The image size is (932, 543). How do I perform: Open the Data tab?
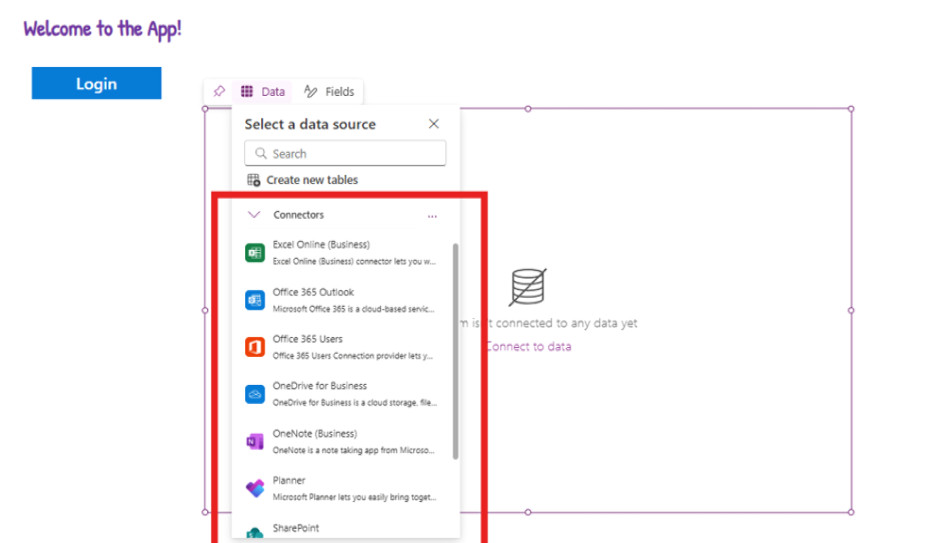262,91
